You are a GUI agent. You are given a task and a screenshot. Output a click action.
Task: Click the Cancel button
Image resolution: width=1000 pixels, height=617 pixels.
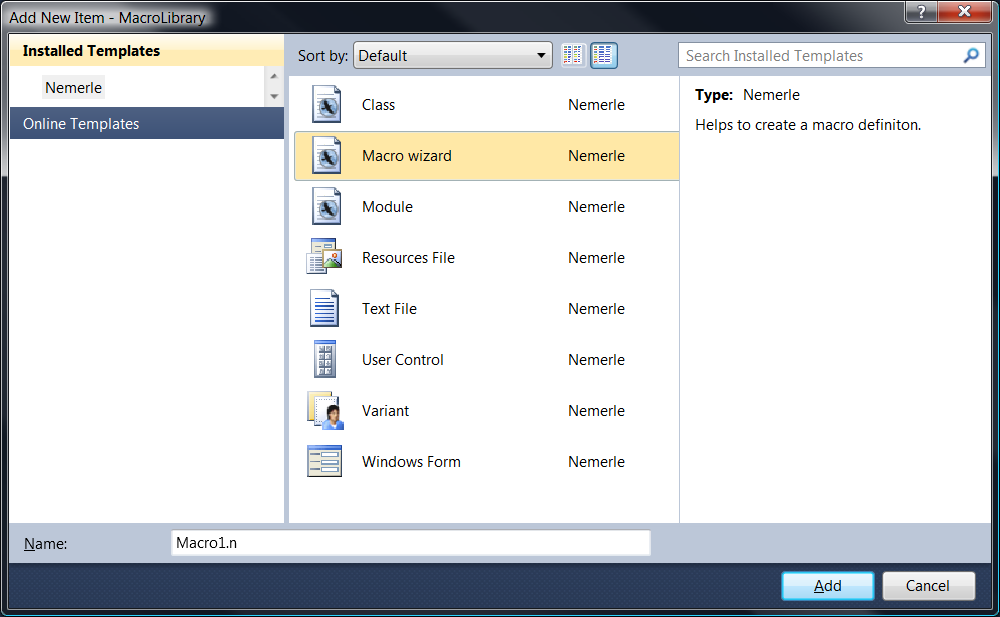(x=927, y=586)
